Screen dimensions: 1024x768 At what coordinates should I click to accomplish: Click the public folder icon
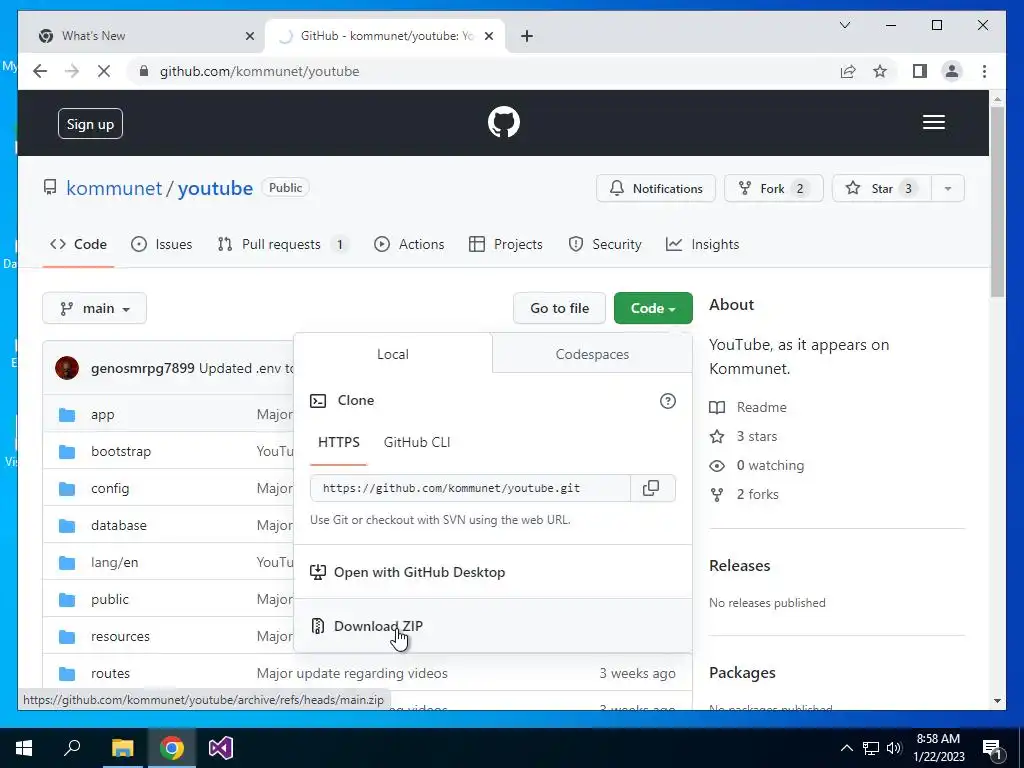(67, 600)
